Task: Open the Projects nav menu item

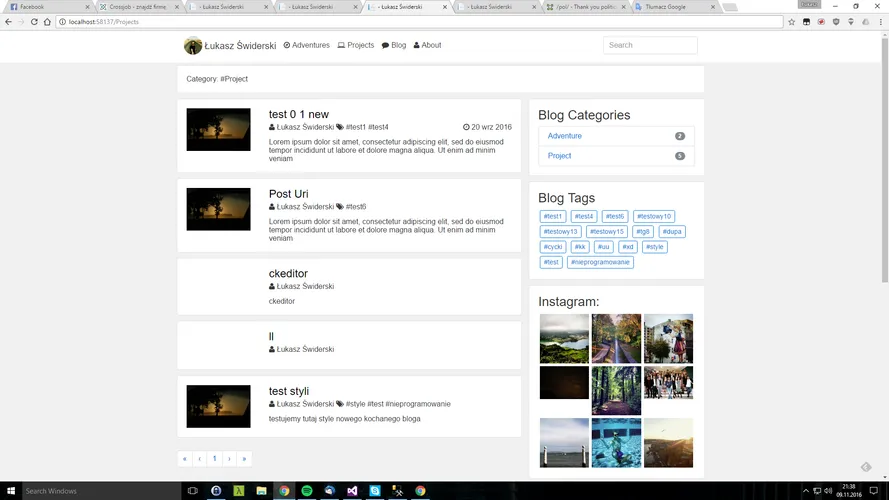Action: coord(356,45)
